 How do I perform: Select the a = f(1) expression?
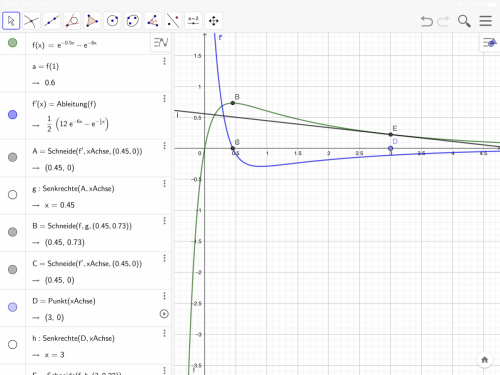click(x=46, y=66)
